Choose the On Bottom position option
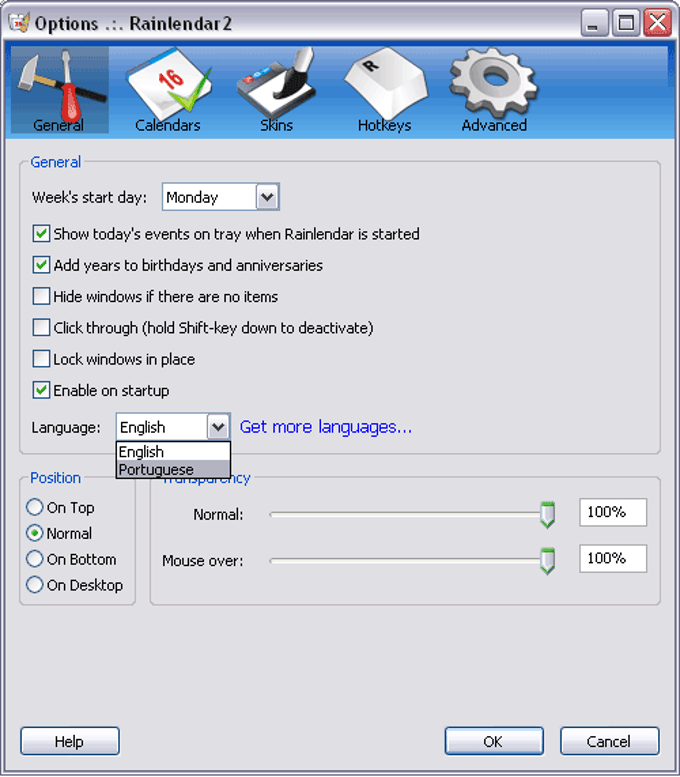Viewport: 680px width, 777px height. (x=34, y=559)
